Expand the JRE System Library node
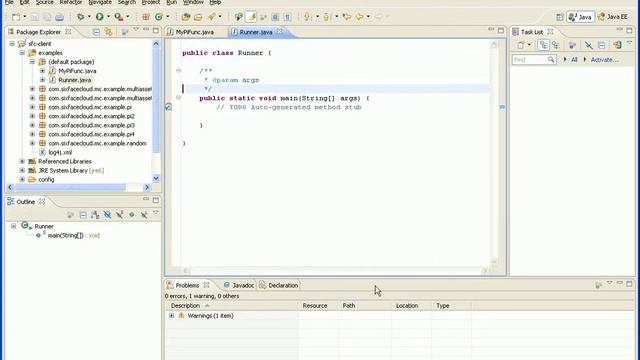The height and width of the screenshot is (360, 640). point(22,170)
